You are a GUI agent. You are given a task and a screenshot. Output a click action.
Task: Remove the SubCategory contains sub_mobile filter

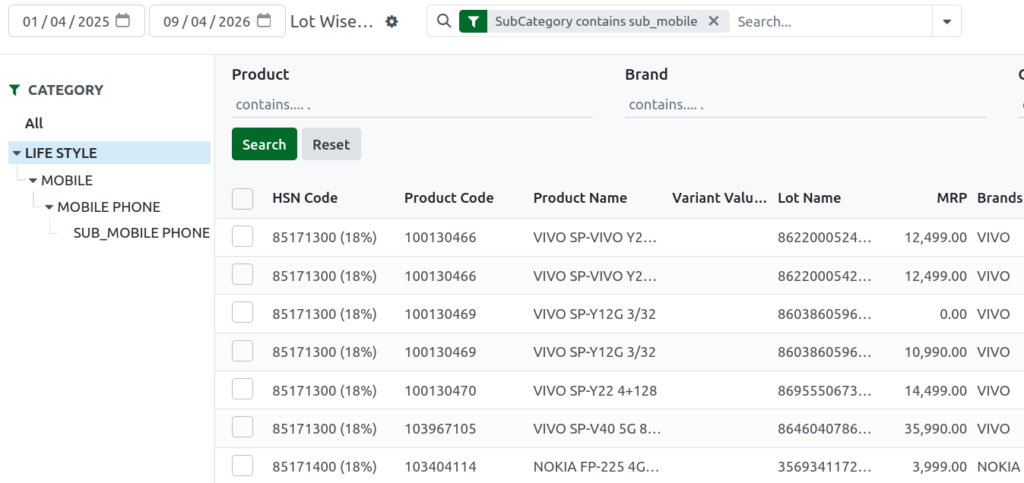[714, 21]
